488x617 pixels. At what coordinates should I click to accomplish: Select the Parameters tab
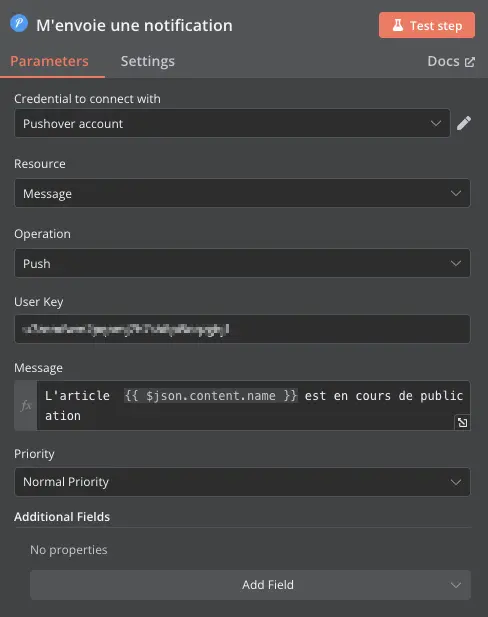pyautogui.click(x=50, y=61)
